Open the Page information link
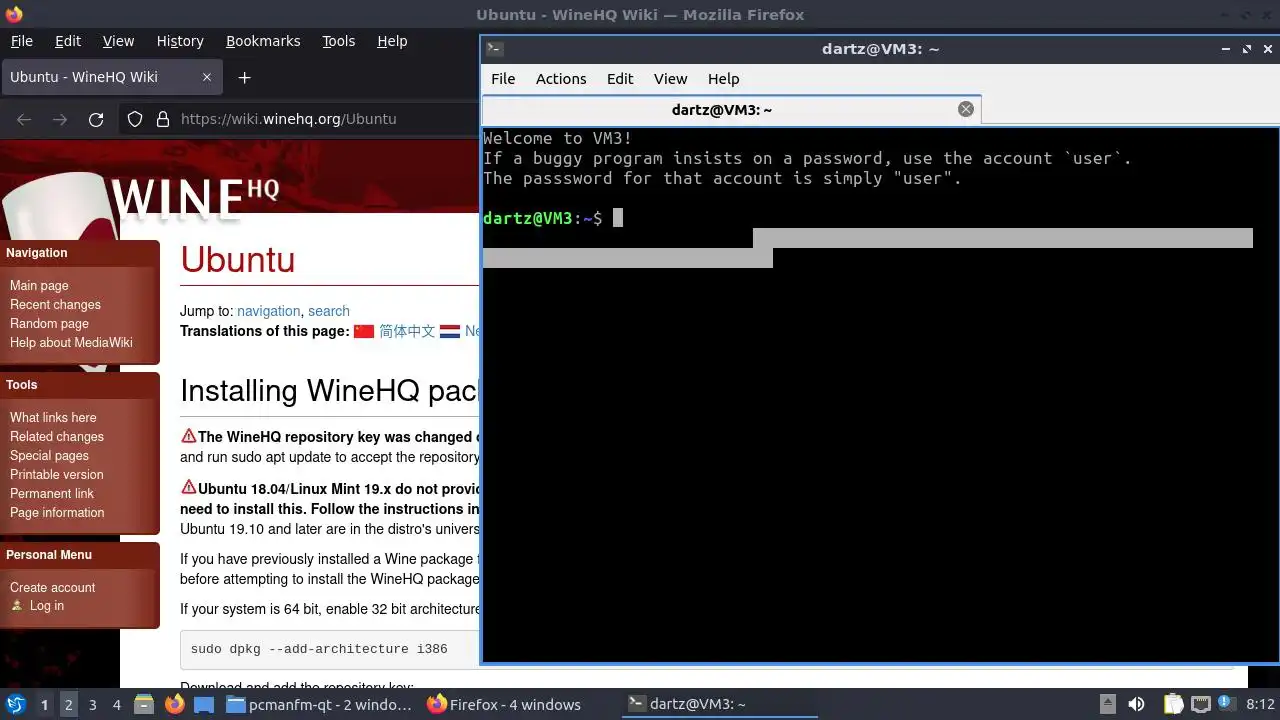1280x720 pixels. click(x=57, y=512)
